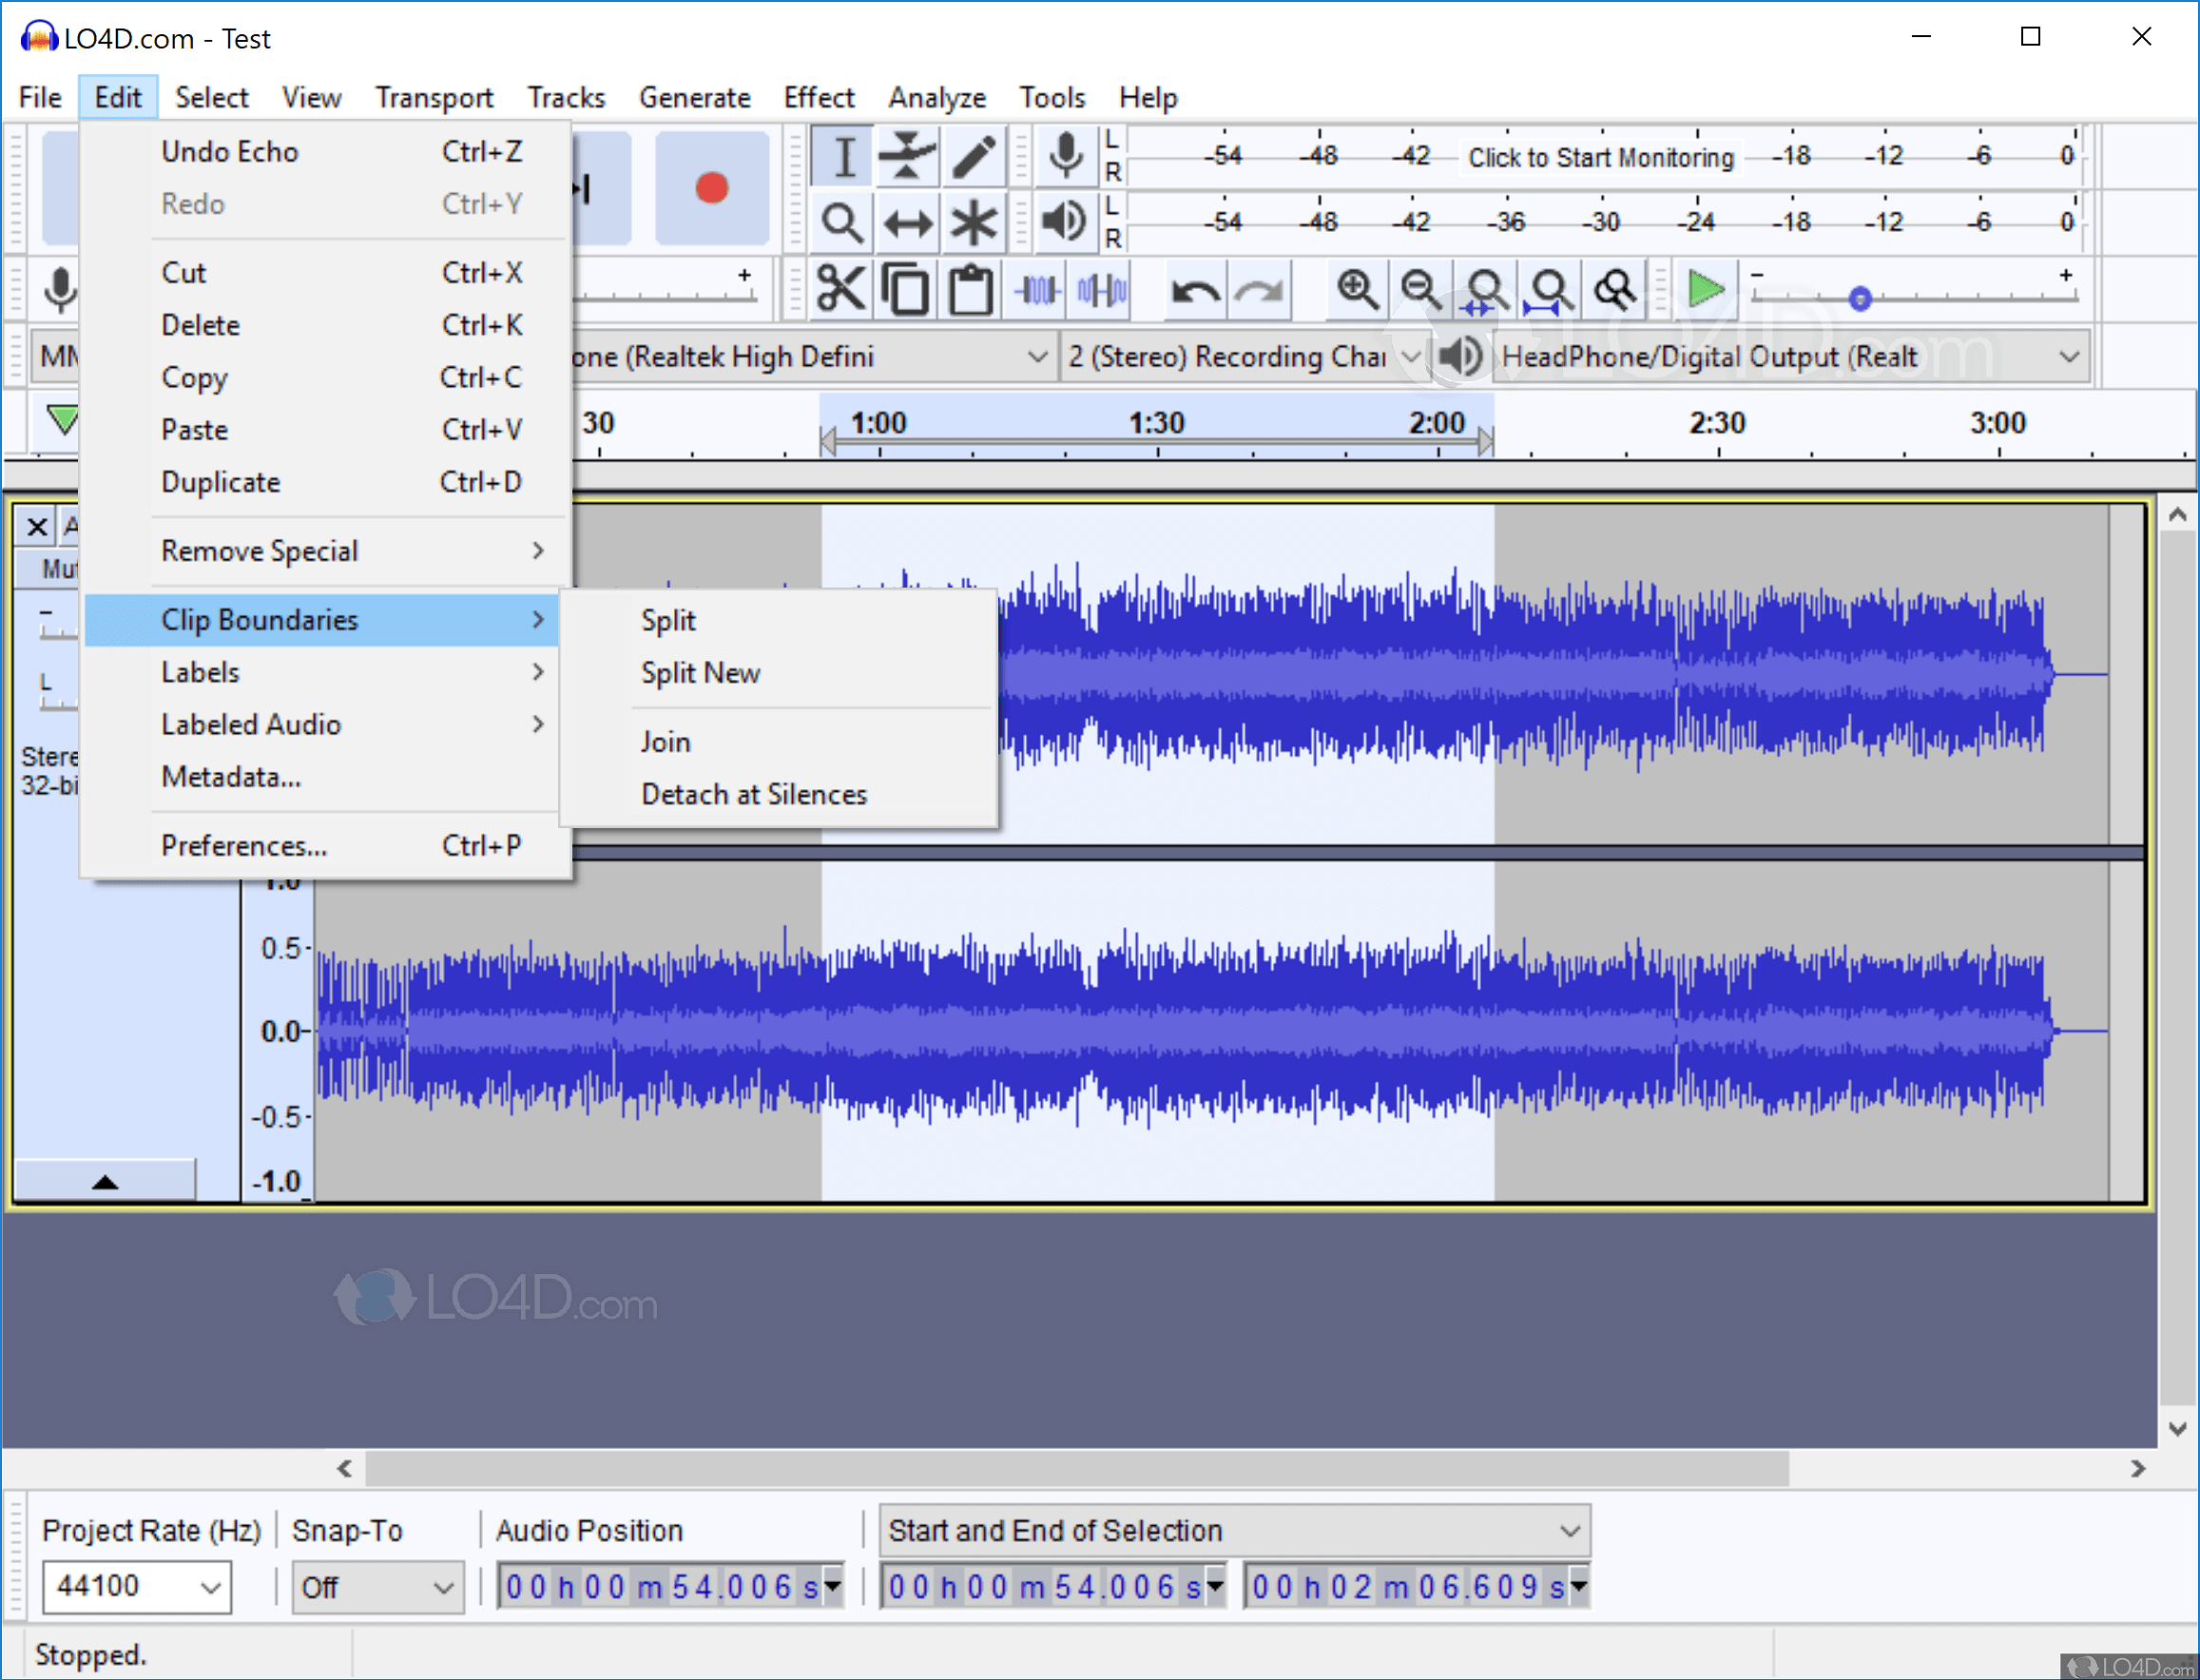Select the Multi-tool asterisk icon
The width and height of the screenshot is (2200, 1680).
[x=973, y=222]
